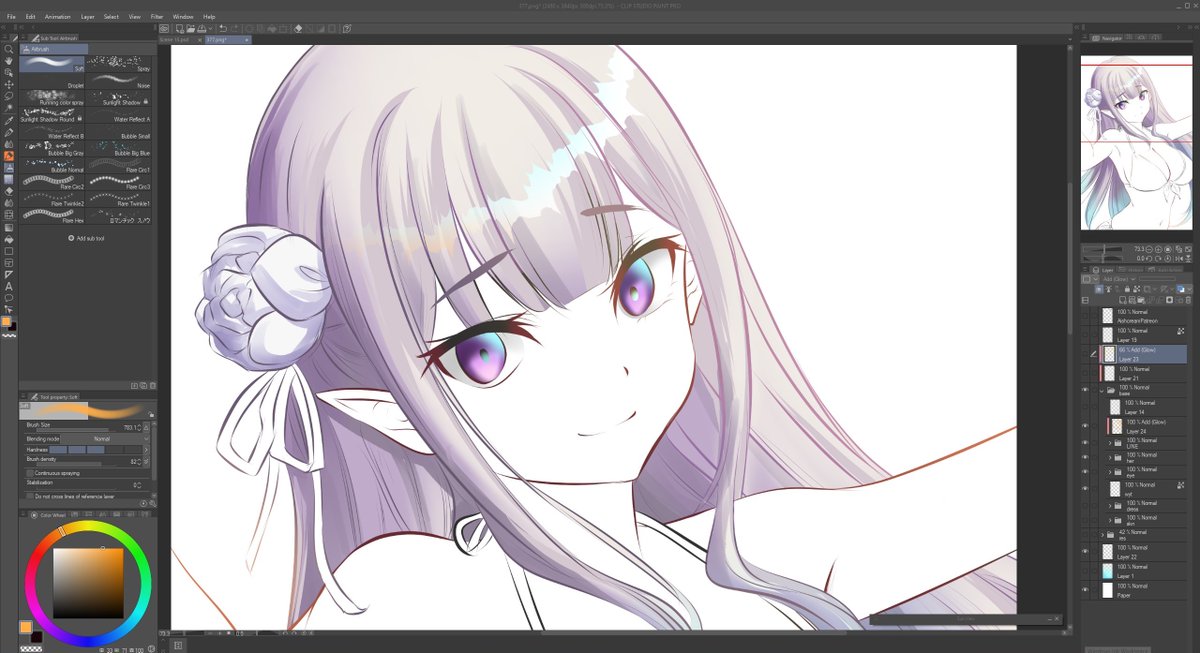Screen dimensions: 1200x653
Task: Choose the Flare Hex sub tool
Action: (x=53, y=216)
